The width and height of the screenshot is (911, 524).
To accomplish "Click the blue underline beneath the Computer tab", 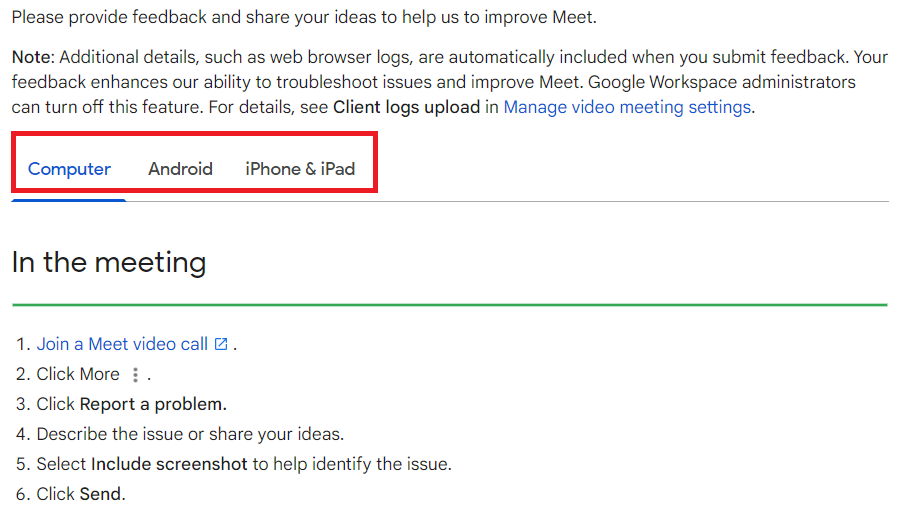I will click(69, 200).
